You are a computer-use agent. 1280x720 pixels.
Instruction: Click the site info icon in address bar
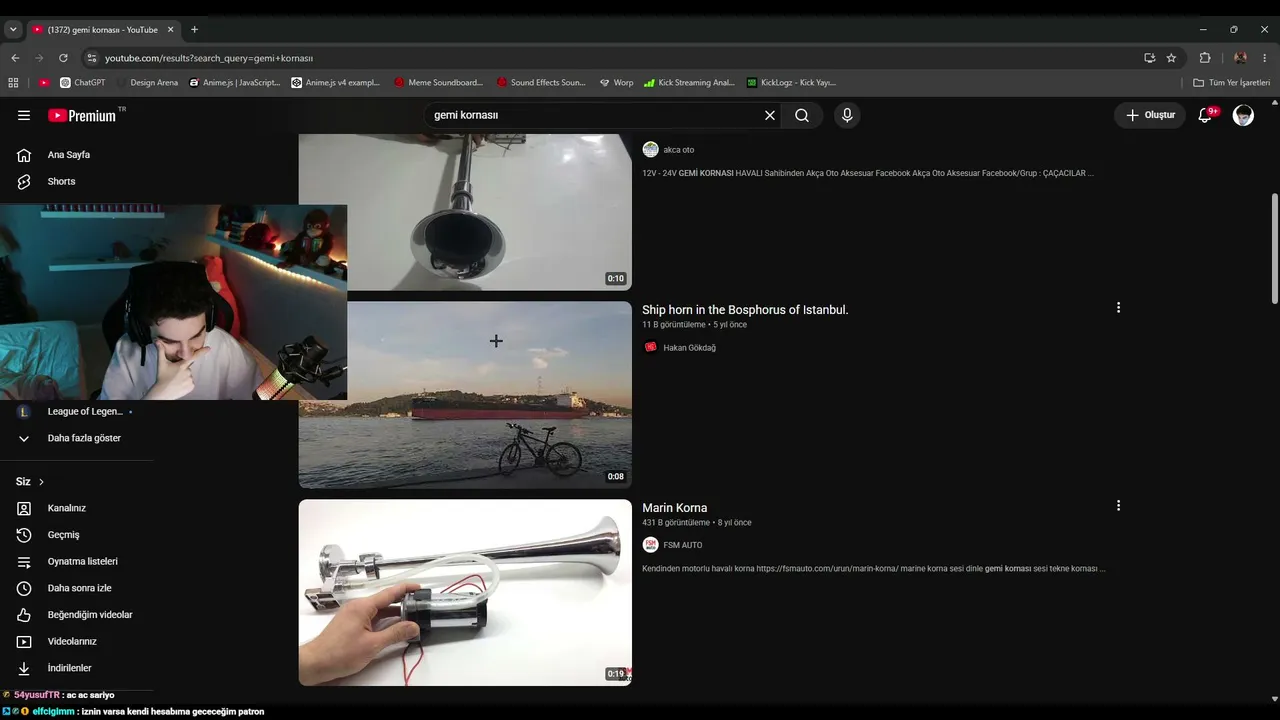(x=92, y=58)
